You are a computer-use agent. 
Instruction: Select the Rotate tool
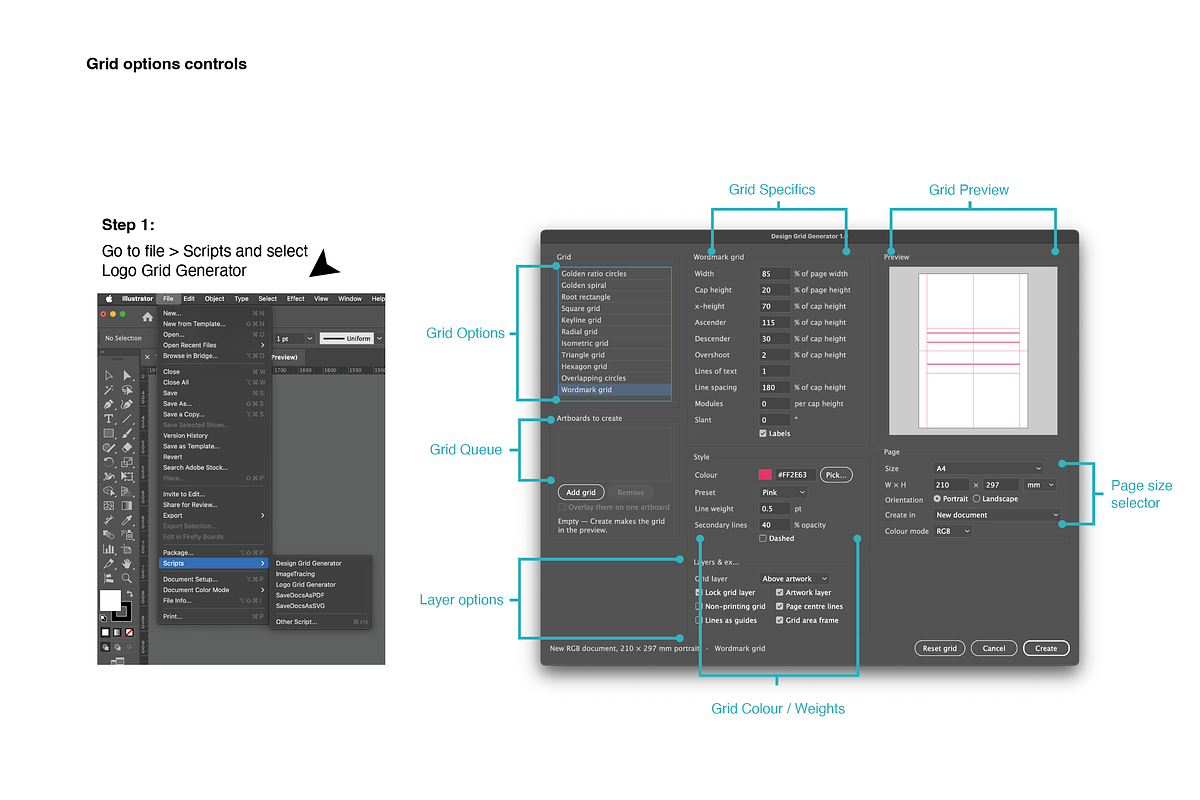click(109, 462)
